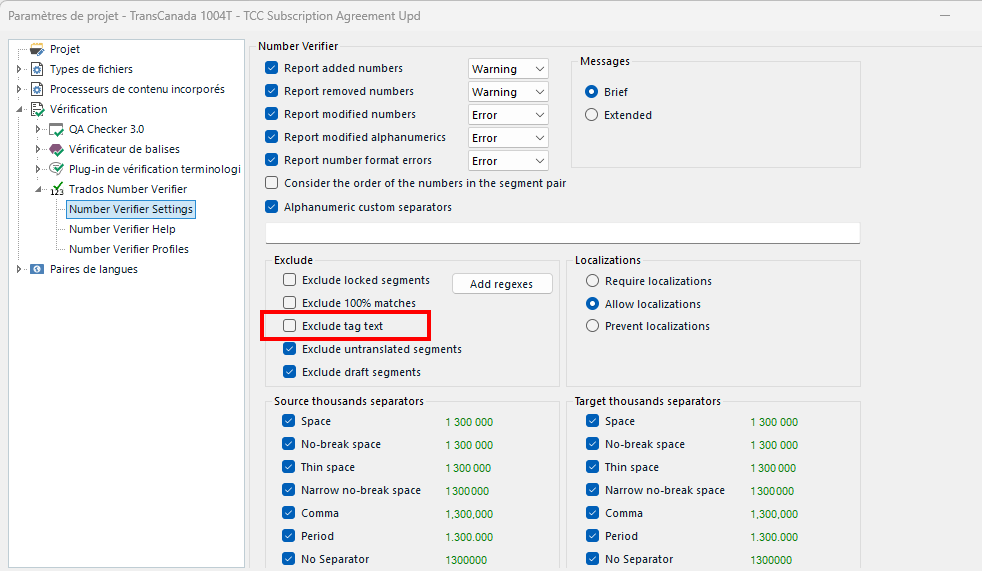982x571 pixels.
Task: Enable Exclude 100% matches
Action: pyautogui.click(x=289, y=303)
